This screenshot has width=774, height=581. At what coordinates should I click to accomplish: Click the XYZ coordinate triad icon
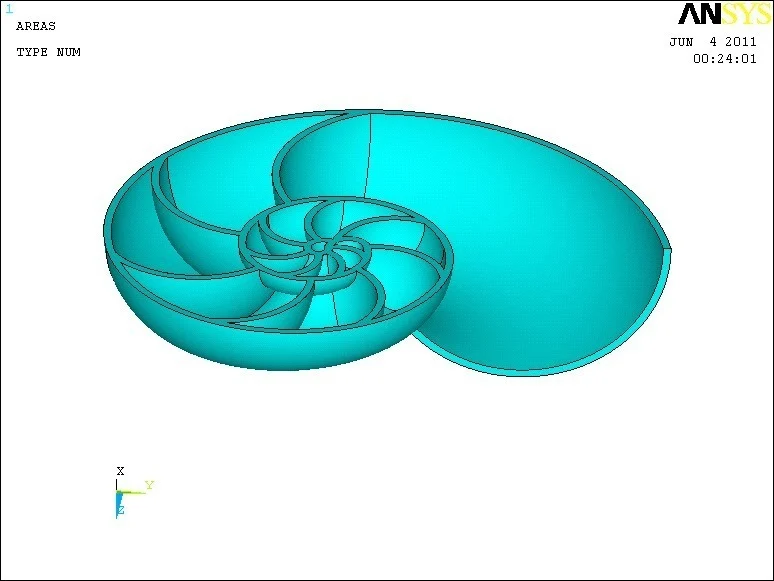(x=134, y=492)
